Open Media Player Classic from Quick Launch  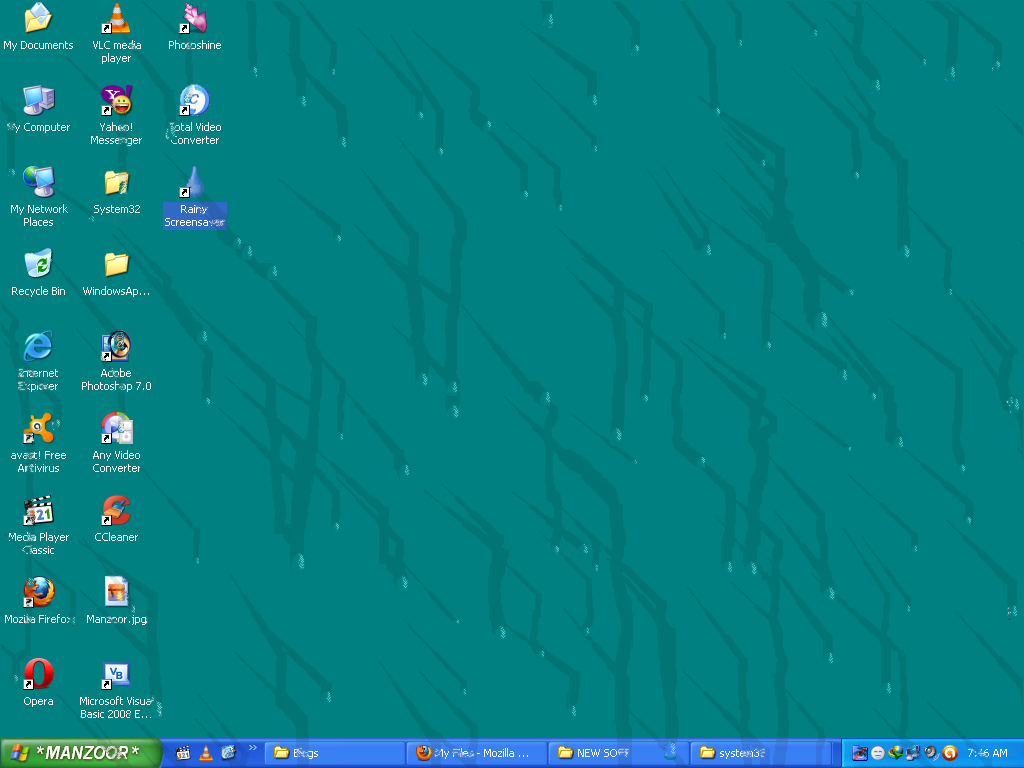click(183, 753)
